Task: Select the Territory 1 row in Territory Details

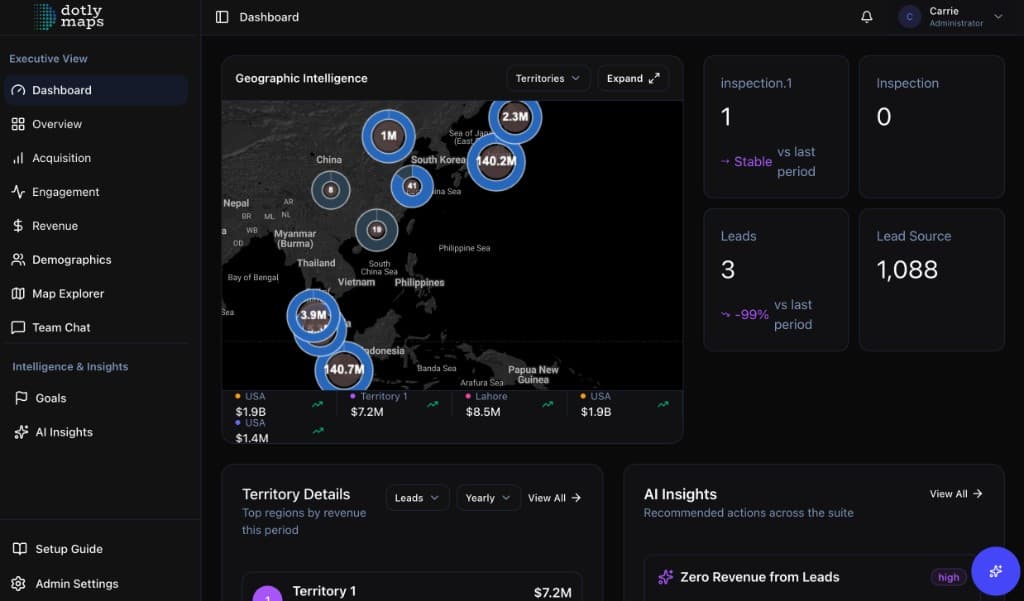Action: click(x=411, y=588)
